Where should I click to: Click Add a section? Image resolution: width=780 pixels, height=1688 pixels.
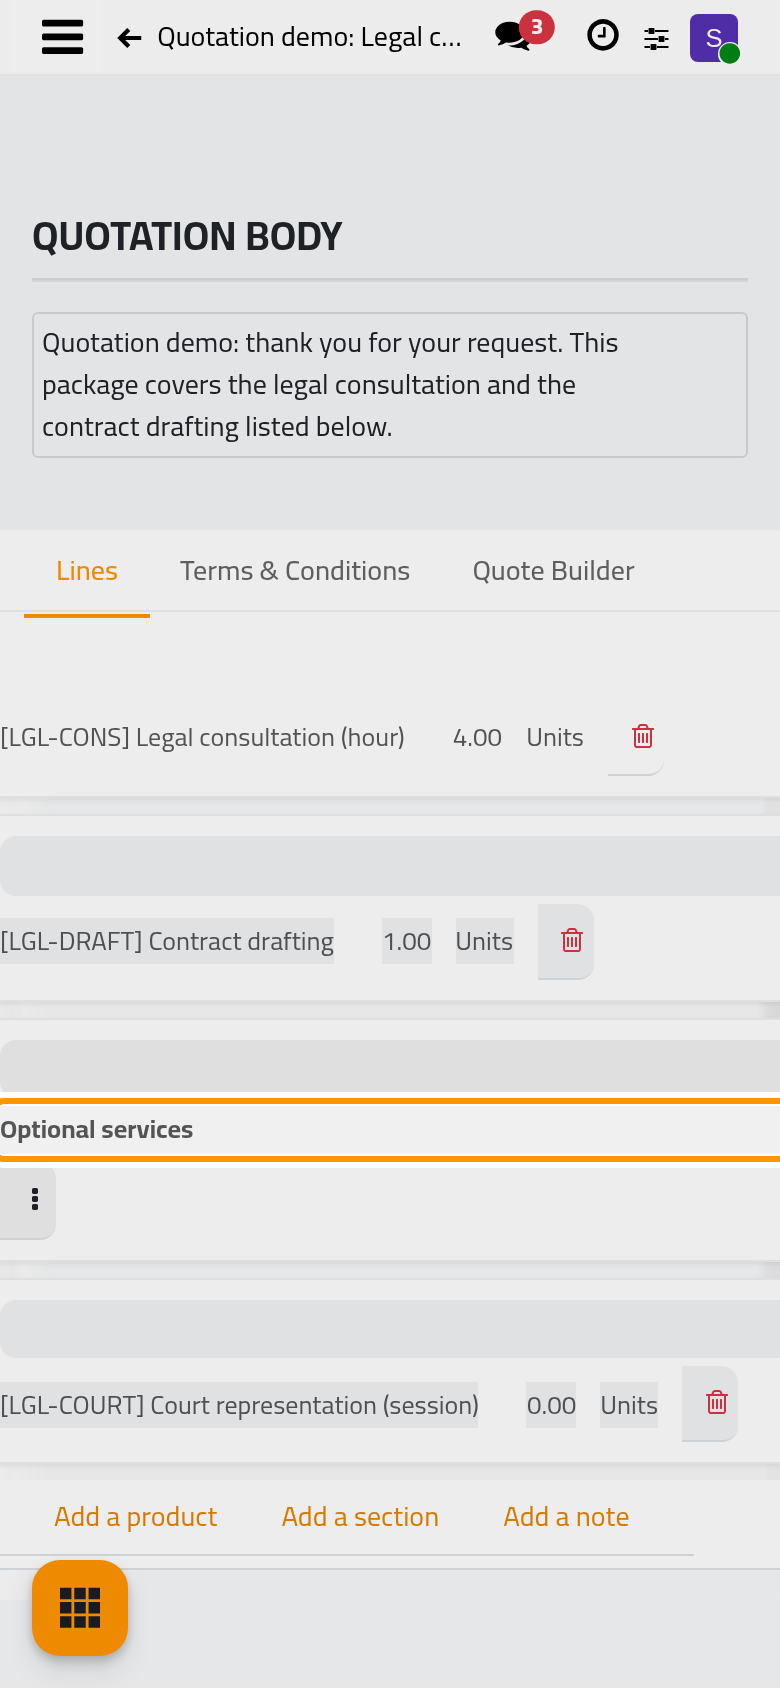360,1517
